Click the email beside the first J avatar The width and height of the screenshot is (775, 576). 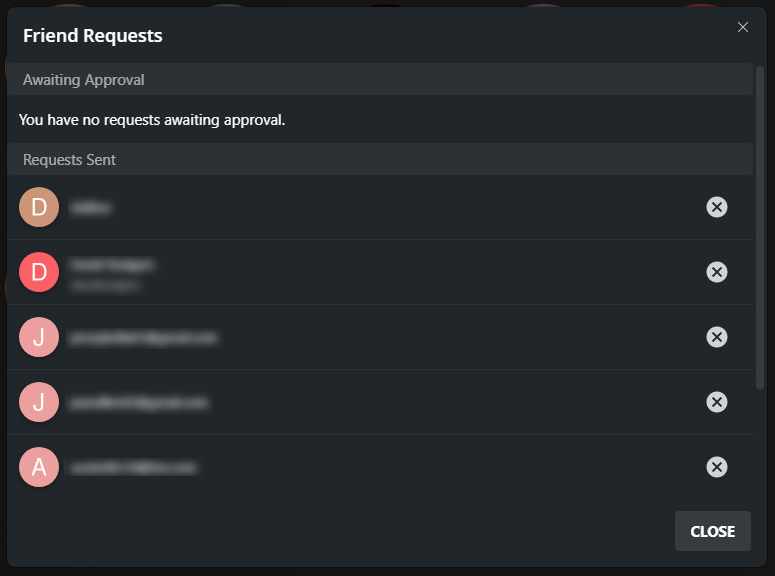143,338
